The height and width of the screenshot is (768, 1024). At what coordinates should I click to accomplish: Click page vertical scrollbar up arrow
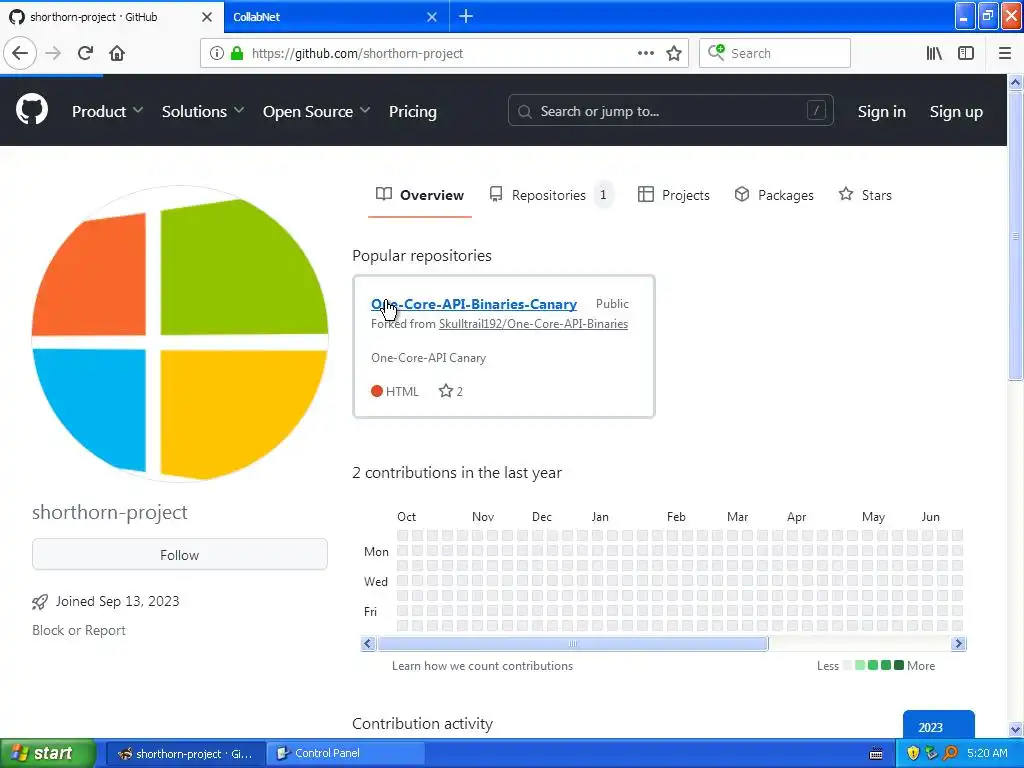(1015, 82)
